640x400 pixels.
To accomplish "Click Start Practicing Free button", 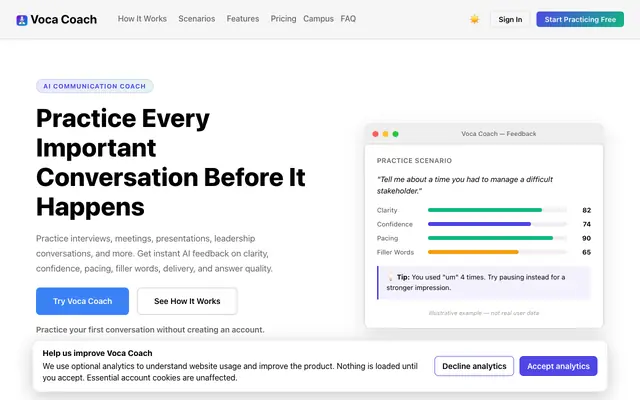I will [580, 19].
